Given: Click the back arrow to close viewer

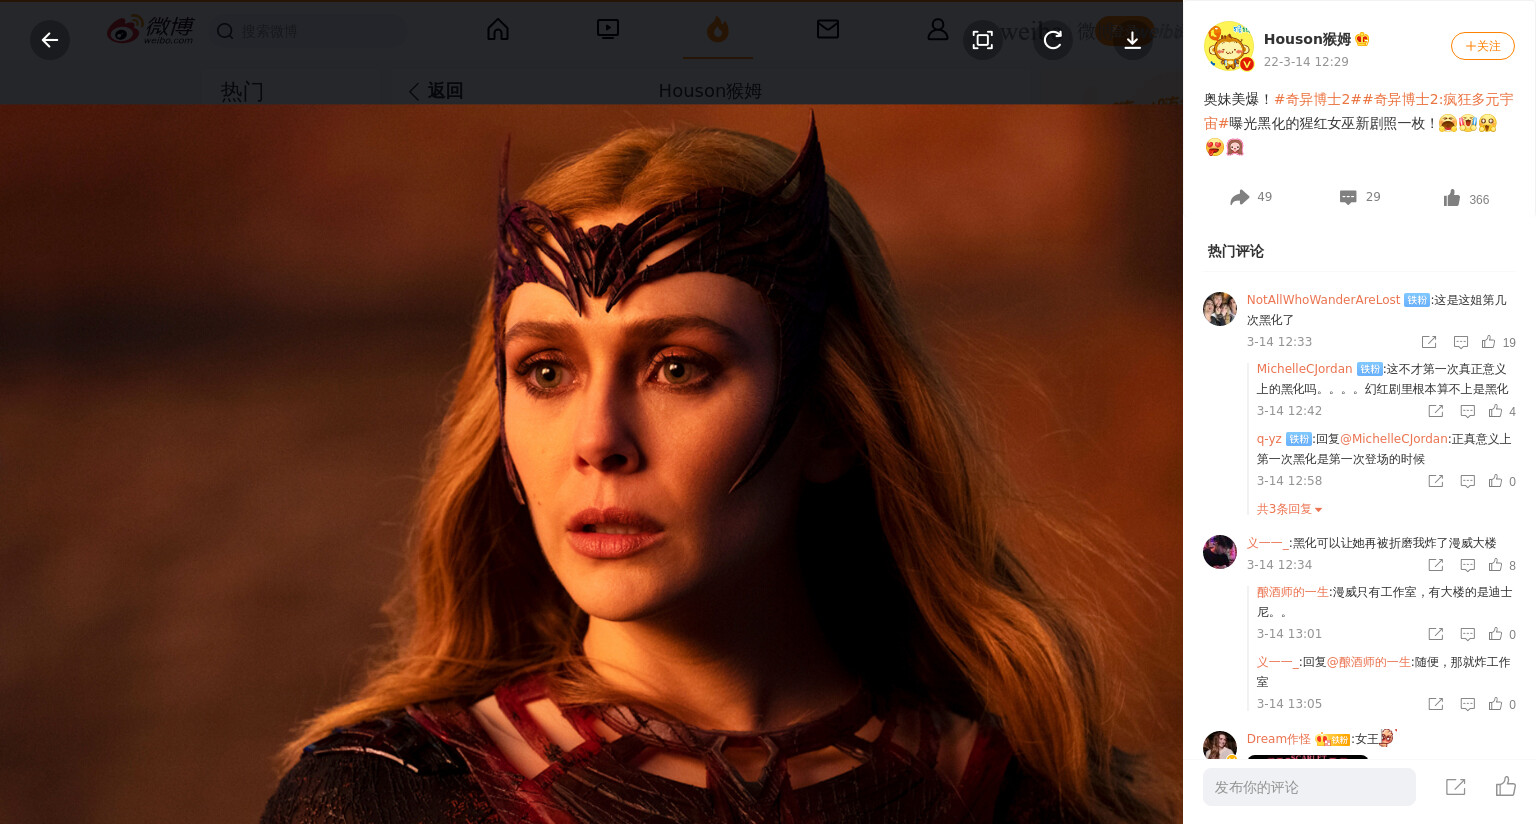Looking at the screenshot, I should (x=50, y=40).
